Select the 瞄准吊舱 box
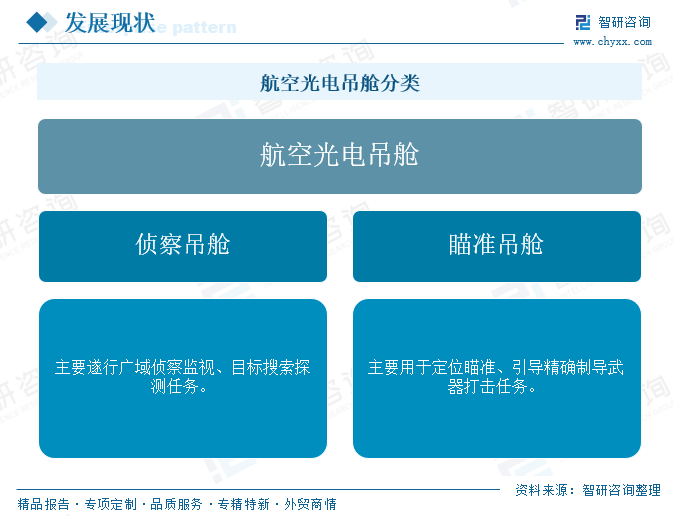Viewport: 673px width, 516px height. point(497,246)
